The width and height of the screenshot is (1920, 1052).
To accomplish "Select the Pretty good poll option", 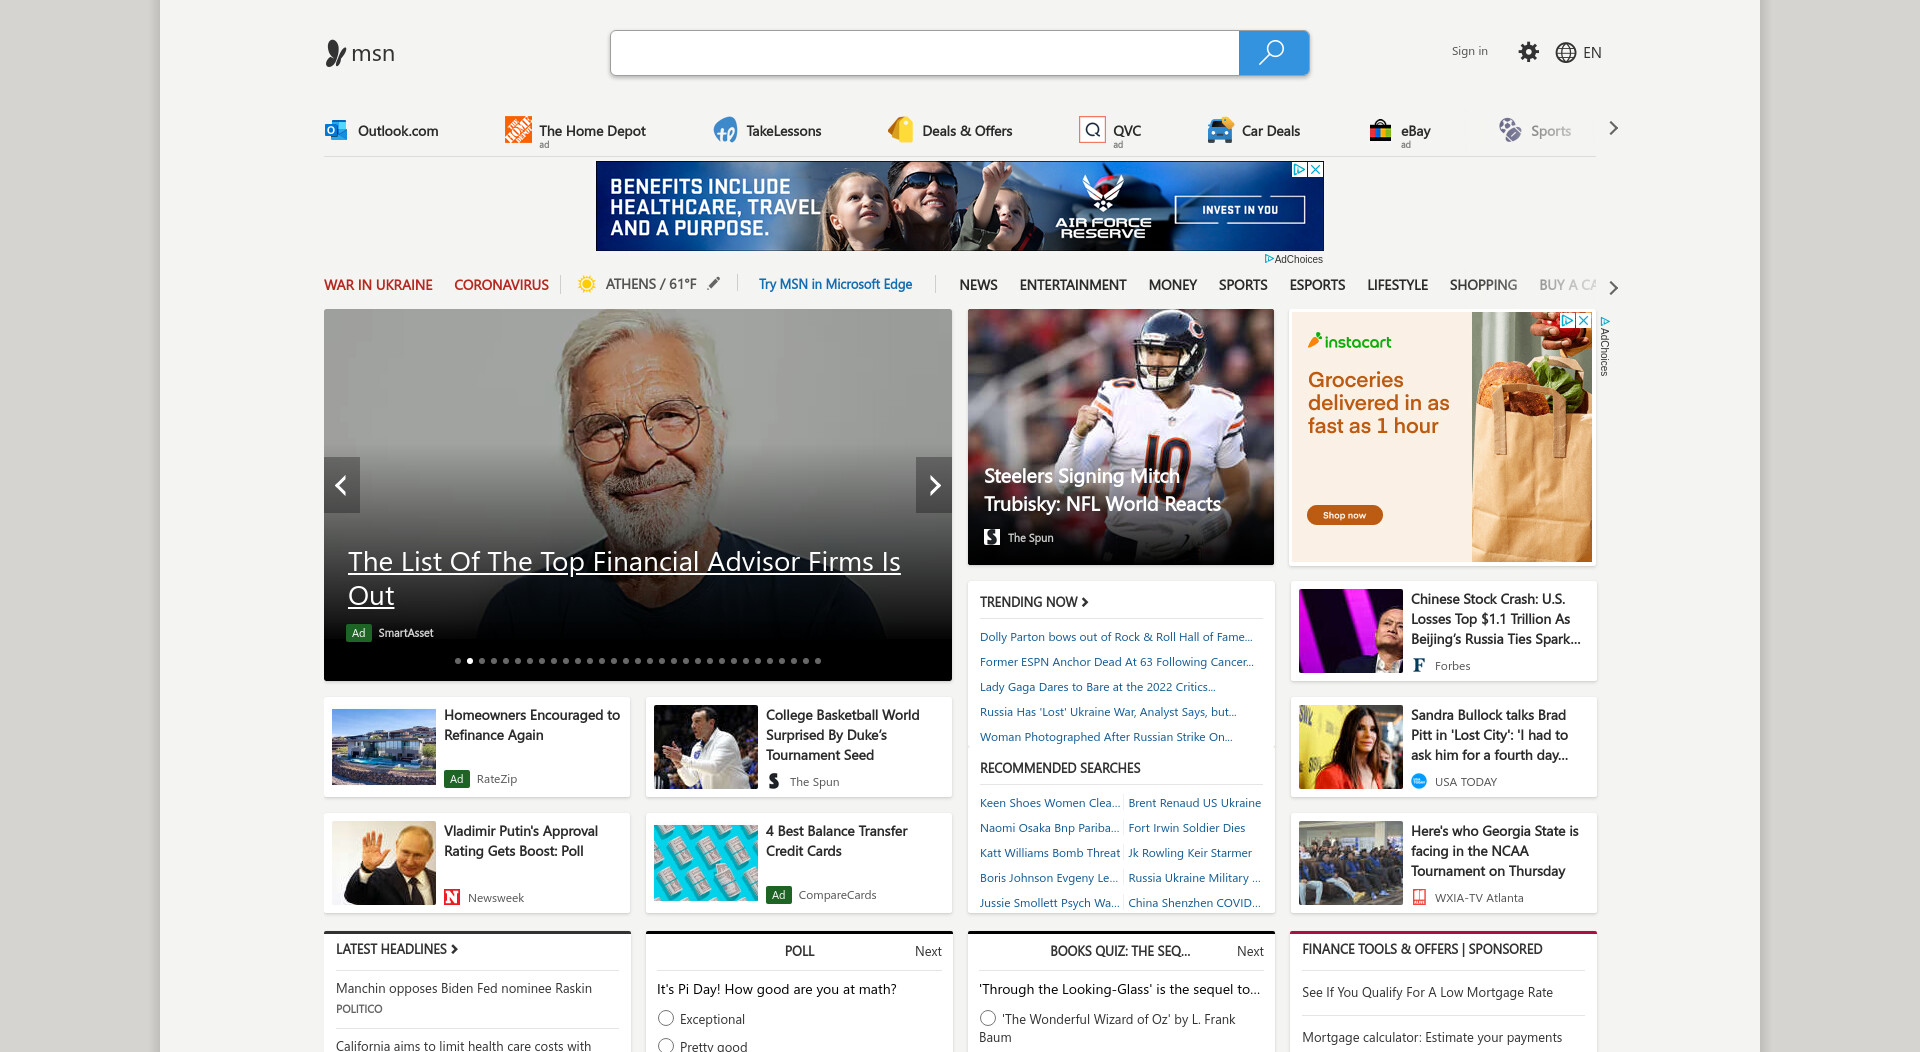I will [x=666, y=1045].
